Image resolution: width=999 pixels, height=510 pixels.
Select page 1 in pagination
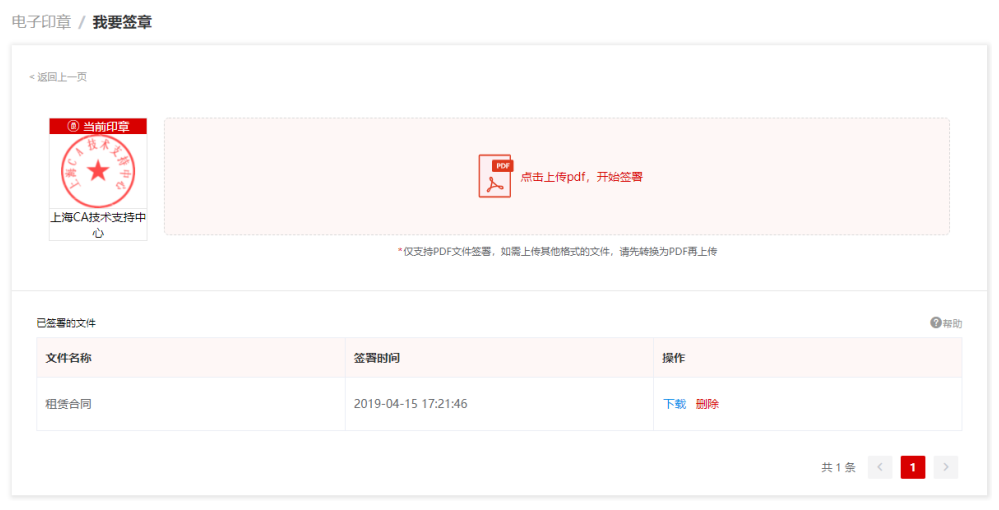(912, 467)
